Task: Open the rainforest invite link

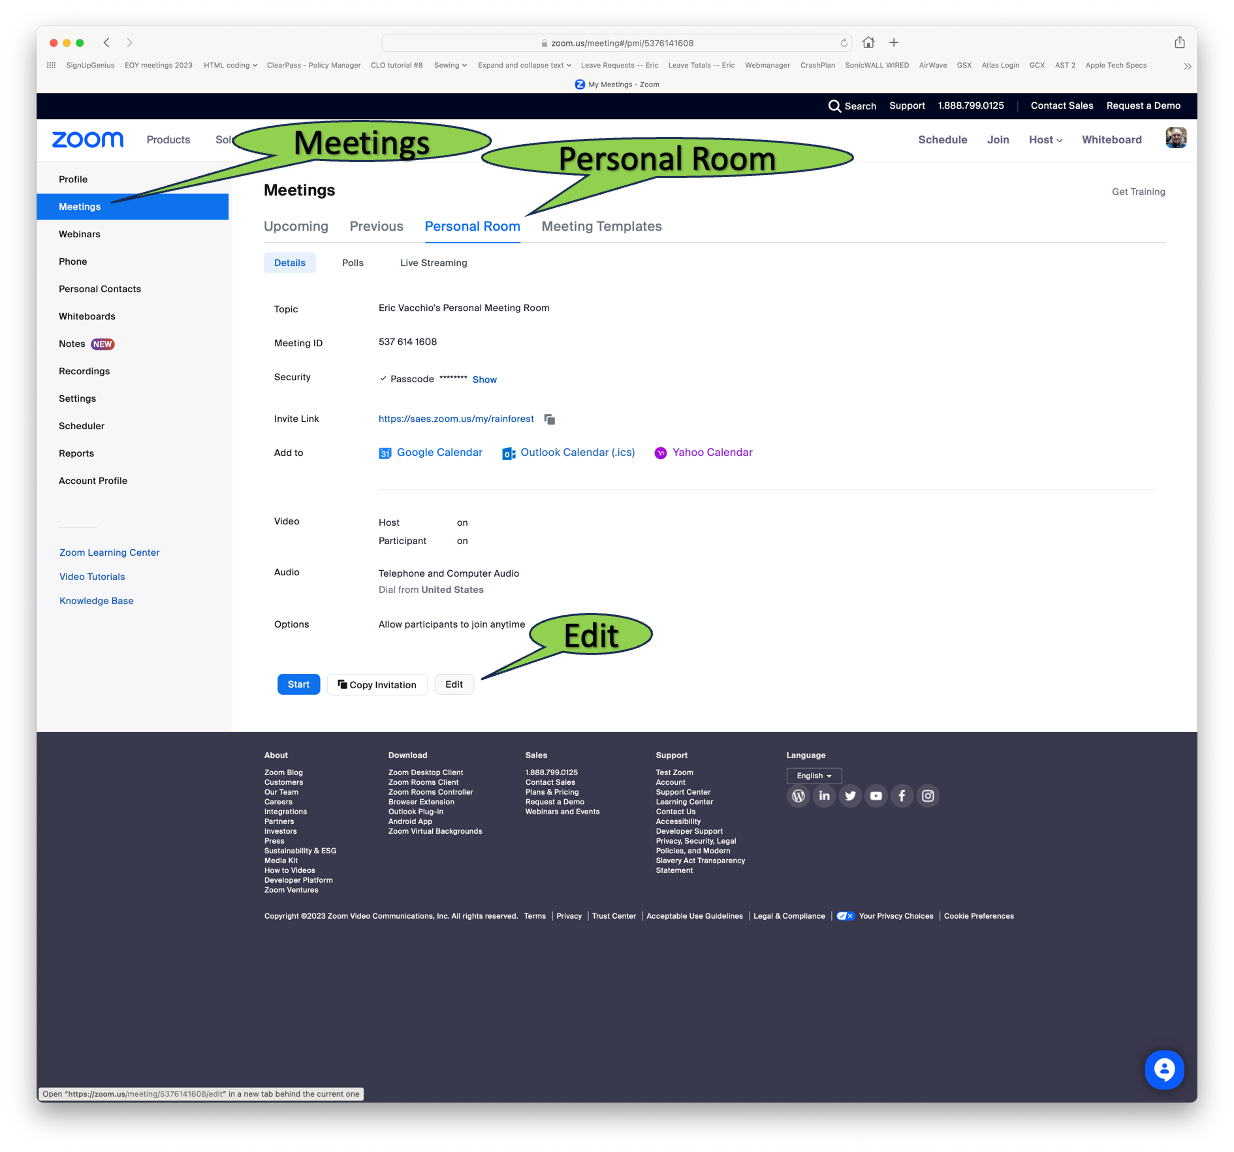Action: (x=456, y=419)
